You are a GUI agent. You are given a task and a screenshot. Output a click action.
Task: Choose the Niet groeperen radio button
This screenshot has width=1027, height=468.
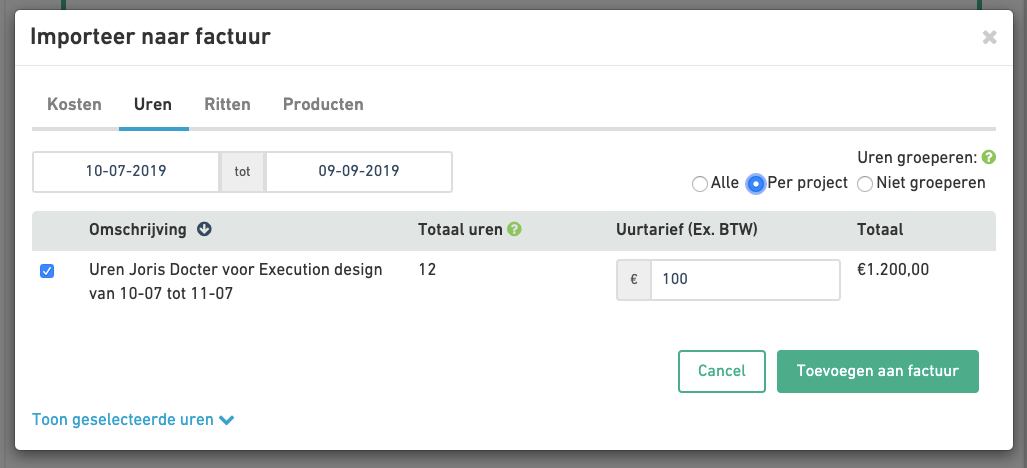(865, 183)
